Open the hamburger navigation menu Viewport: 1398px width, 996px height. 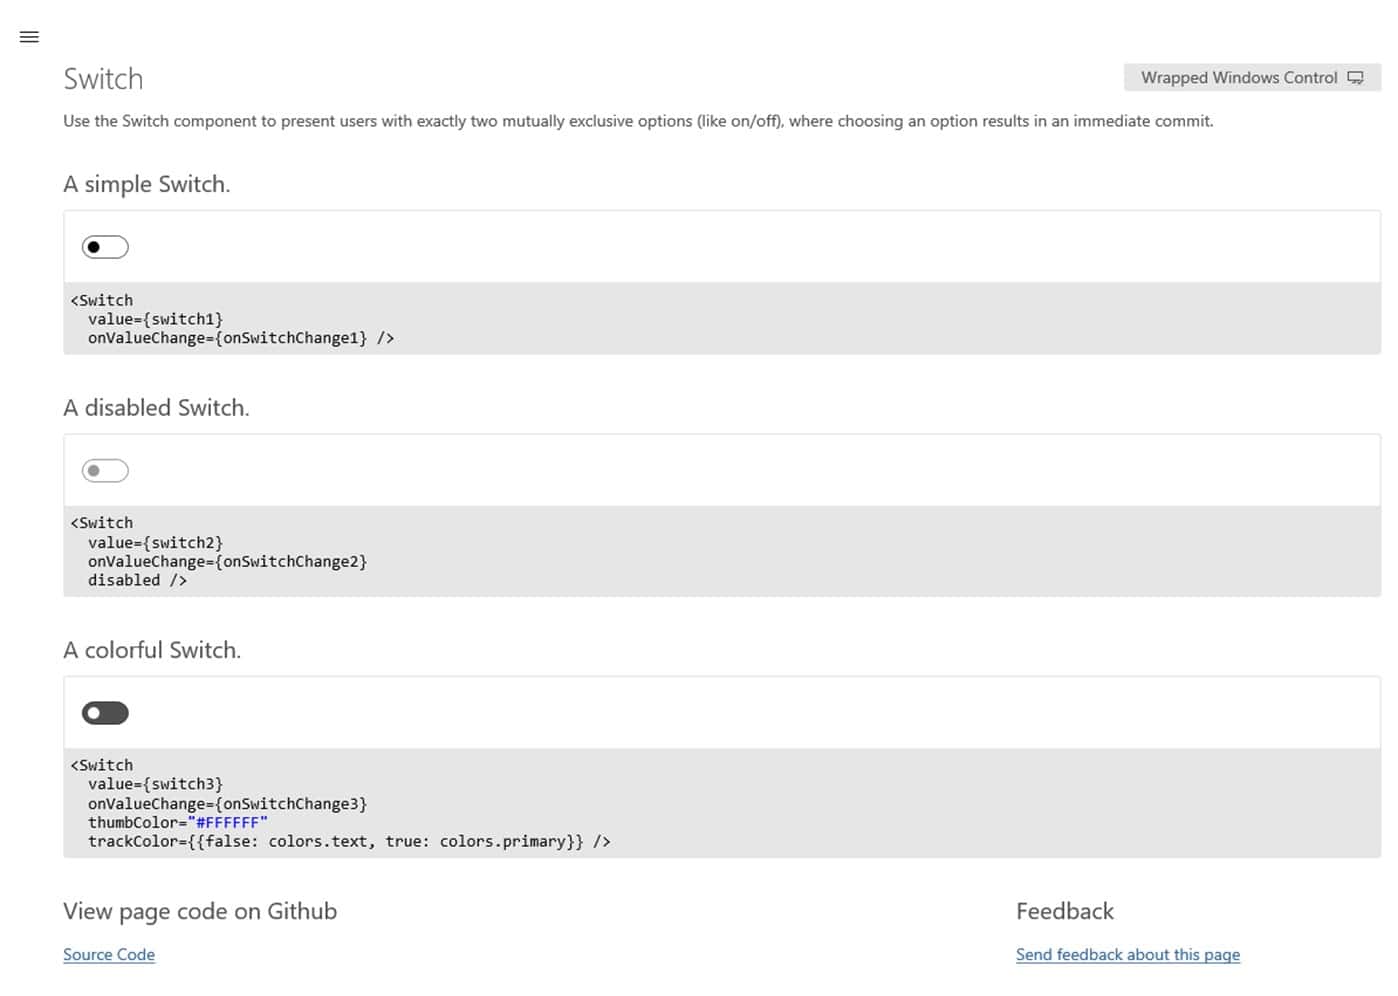tap(29, 37)
